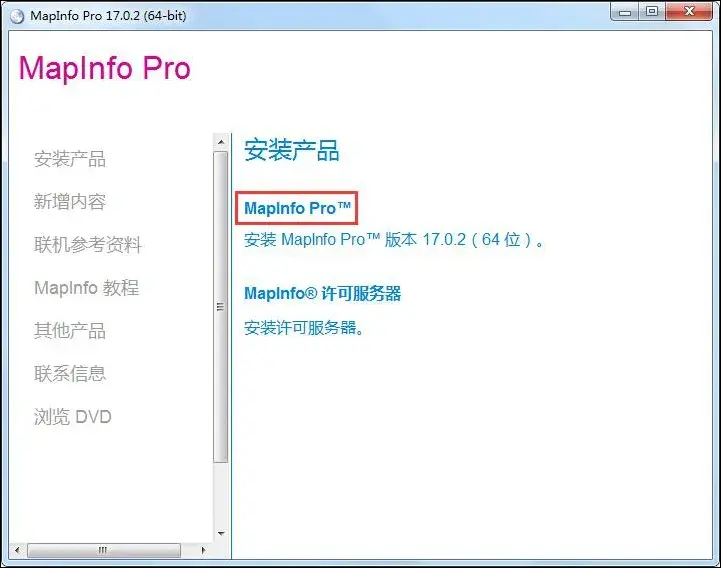Select 浏览 DVD in the sidebar
Screen dimensions: 721x568
73,416
